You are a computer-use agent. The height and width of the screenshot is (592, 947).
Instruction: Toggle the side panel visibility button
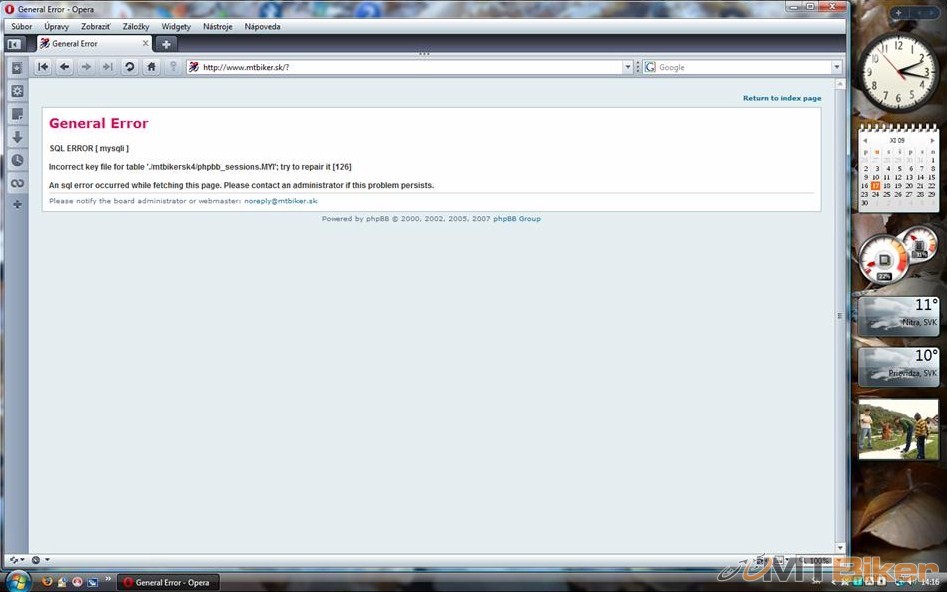(14, 44)
